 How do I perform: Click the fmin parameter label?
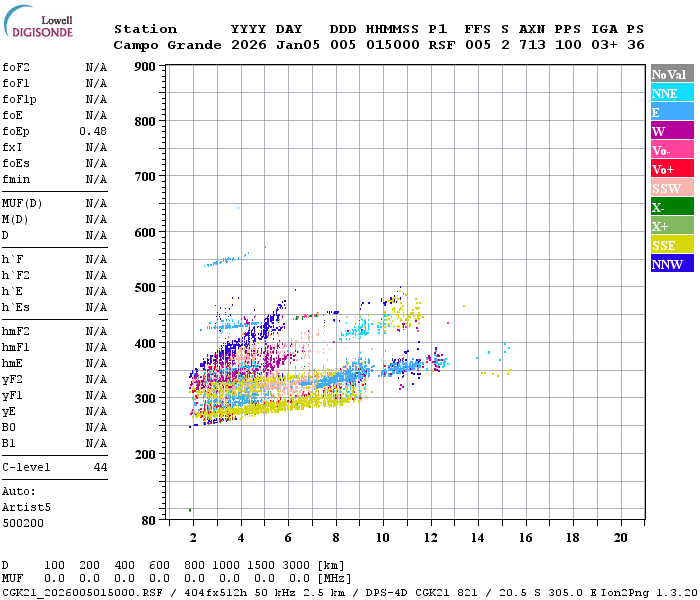coord(16,179)
